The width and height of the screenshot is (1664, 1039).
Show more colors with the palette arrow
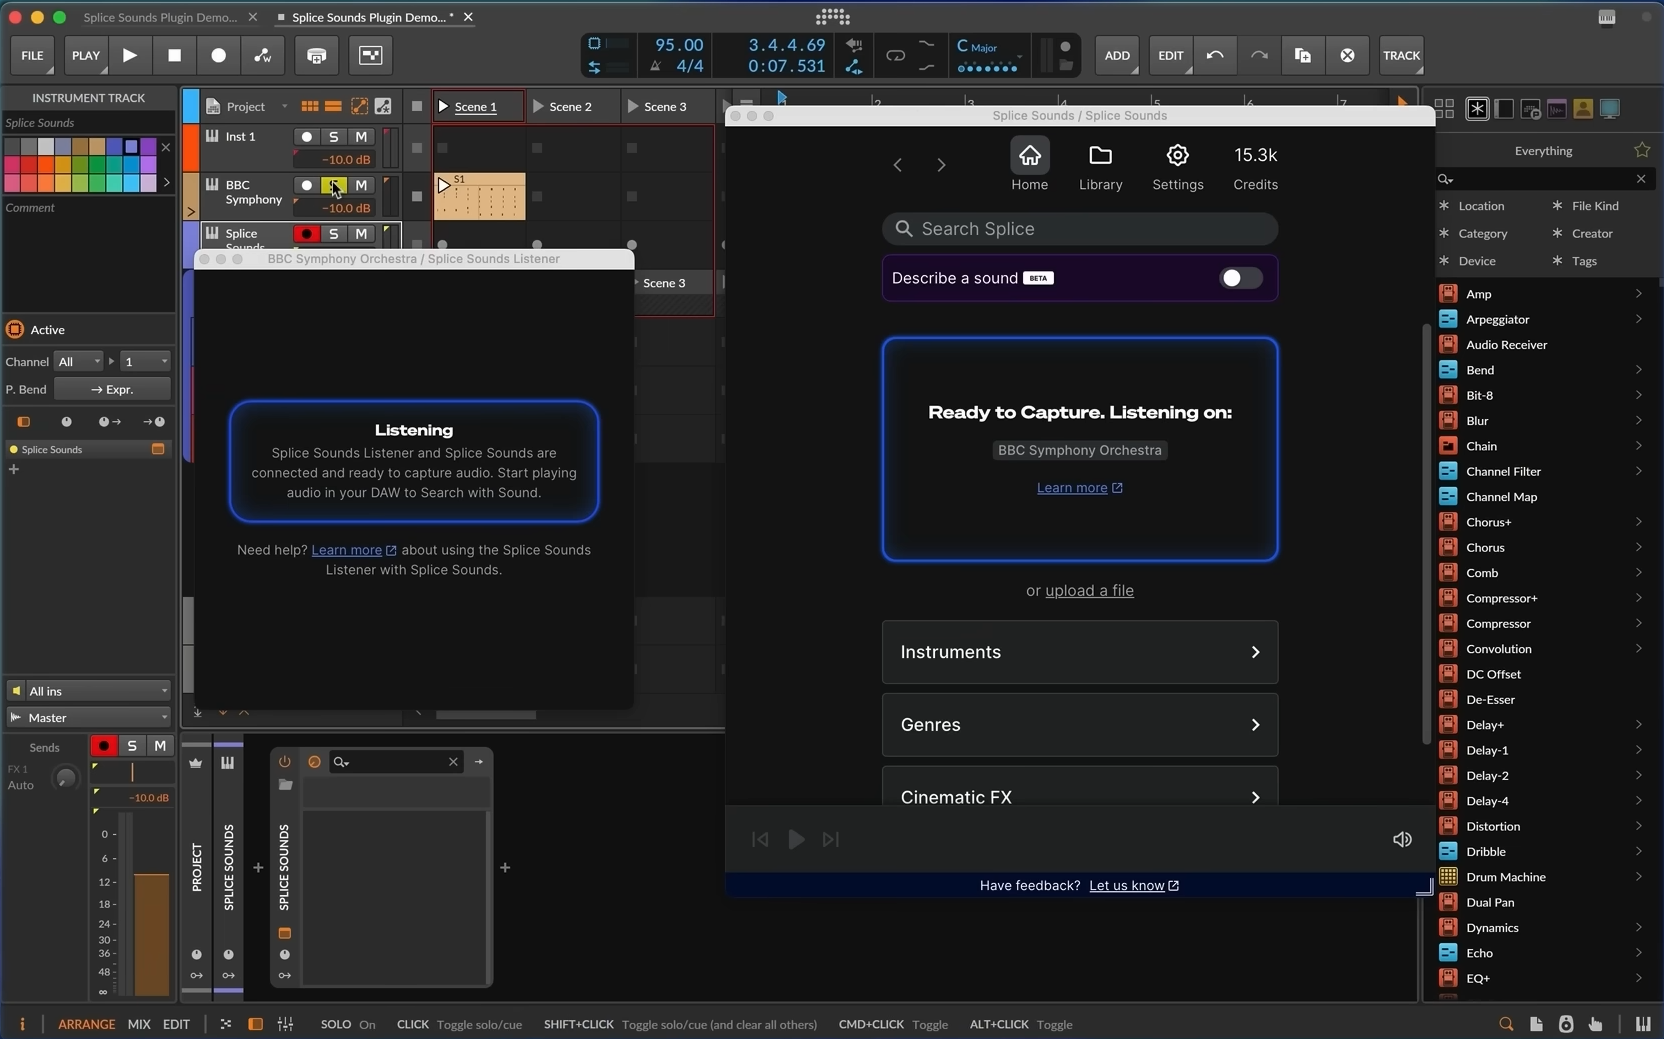coord(166,182)
